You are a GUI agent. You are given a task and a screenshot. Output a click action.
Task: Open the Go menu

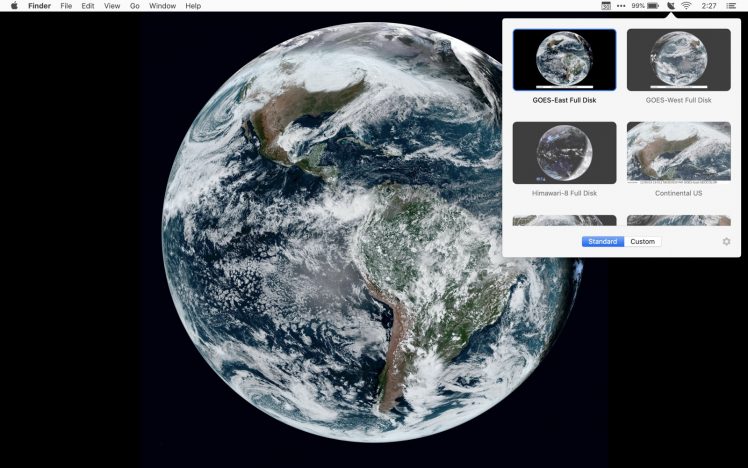tap(135, 6)
